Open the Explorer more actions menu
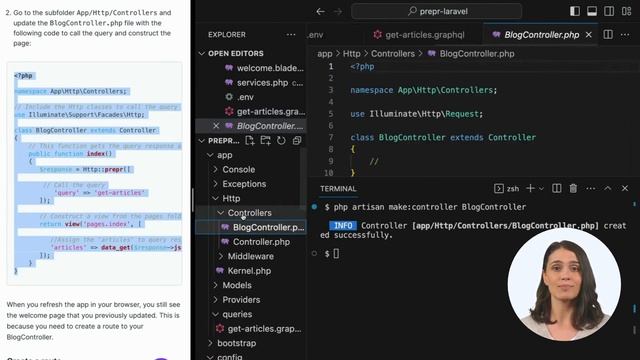Image resolution: width=640 pixels, height=360 pixels. (291, 35)
